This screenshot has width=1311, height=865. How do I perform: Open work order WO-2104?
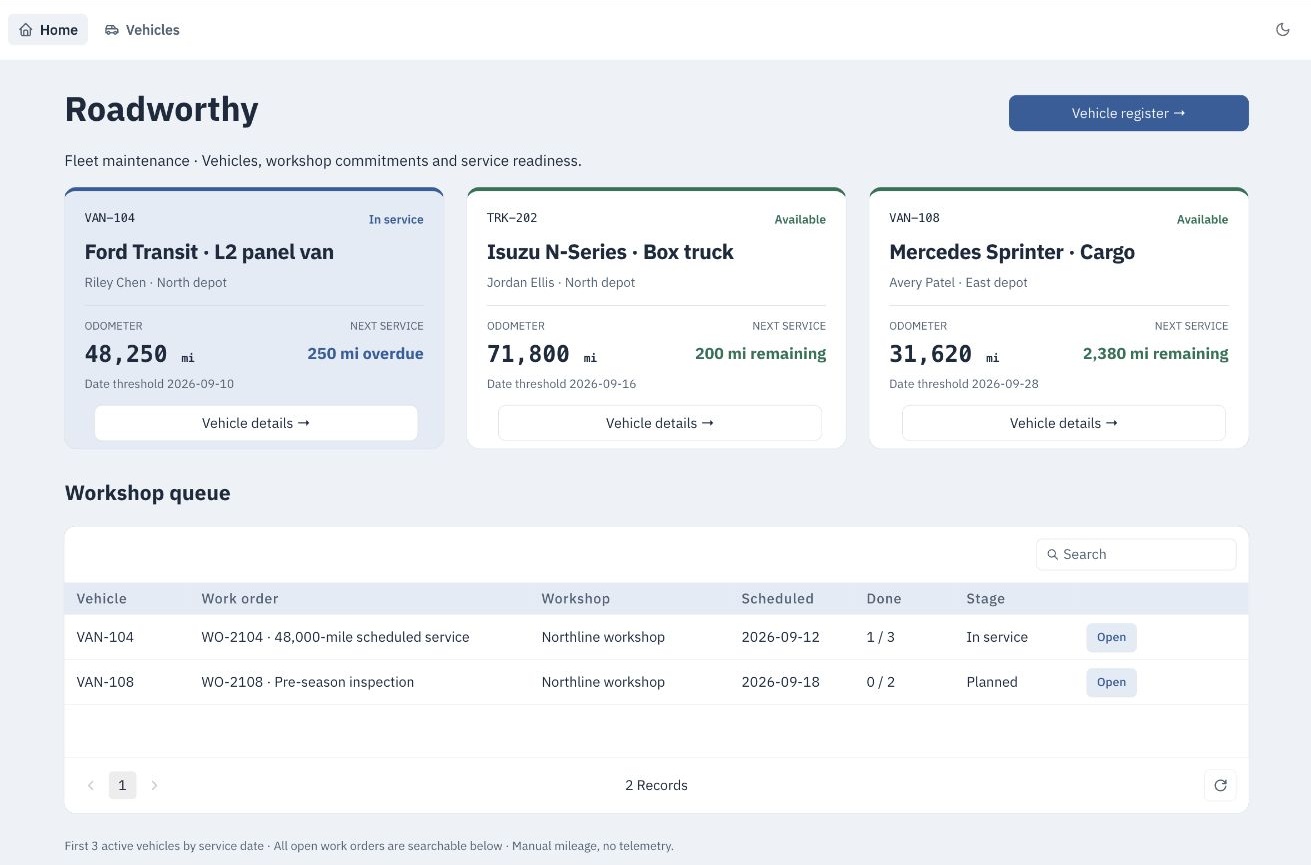1111,637
